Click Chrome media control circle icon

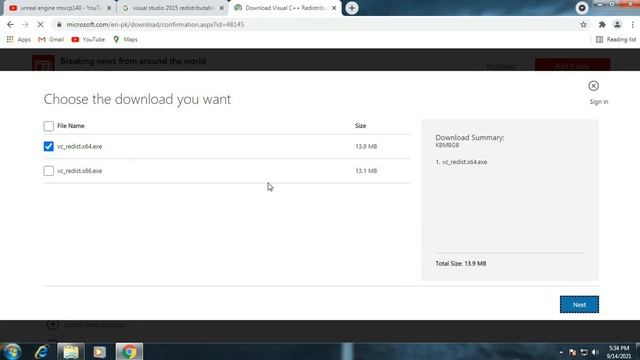click(x=582, y=8)
